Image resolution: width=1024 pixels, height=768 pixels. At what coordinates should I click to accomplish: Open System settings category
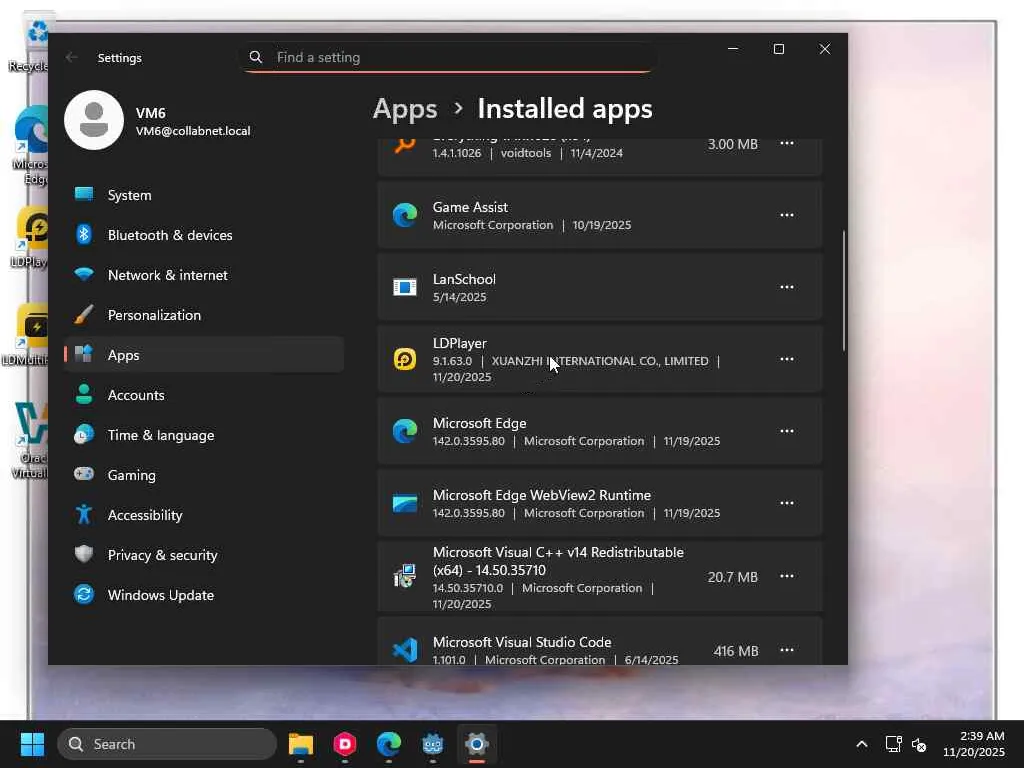[204, 195]
